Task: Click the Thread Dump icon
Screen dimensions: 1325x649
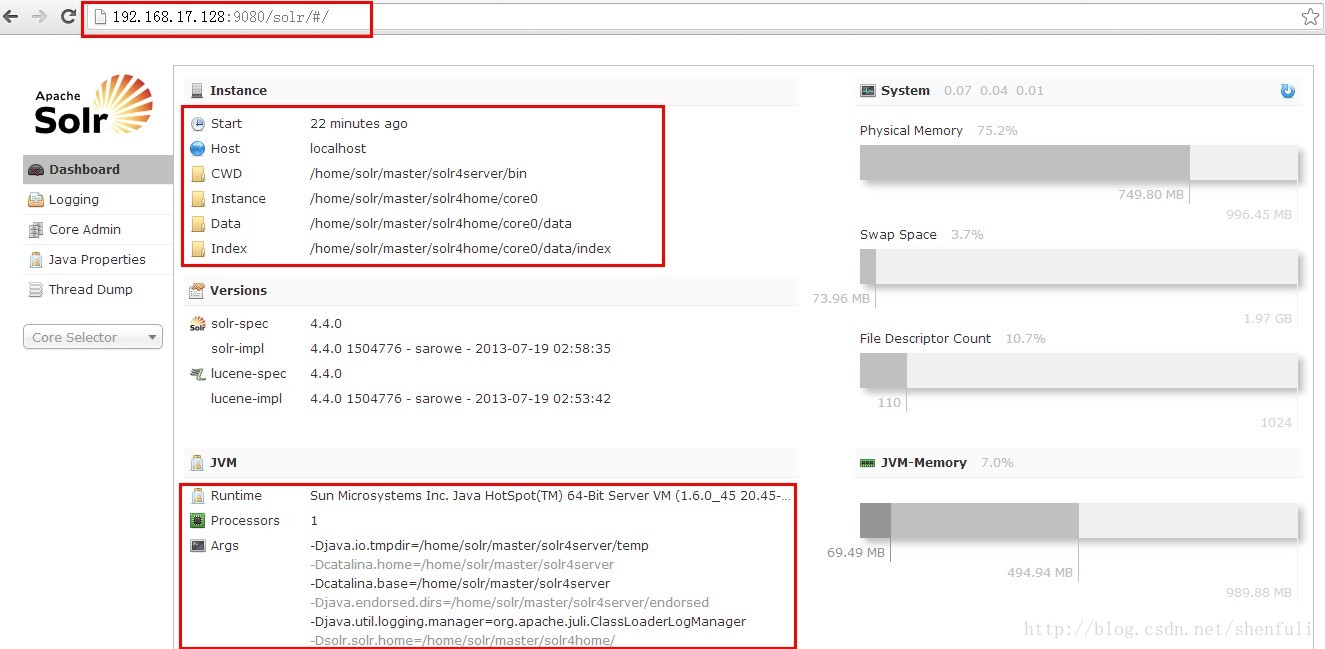Action: click(x=36, y=290)
